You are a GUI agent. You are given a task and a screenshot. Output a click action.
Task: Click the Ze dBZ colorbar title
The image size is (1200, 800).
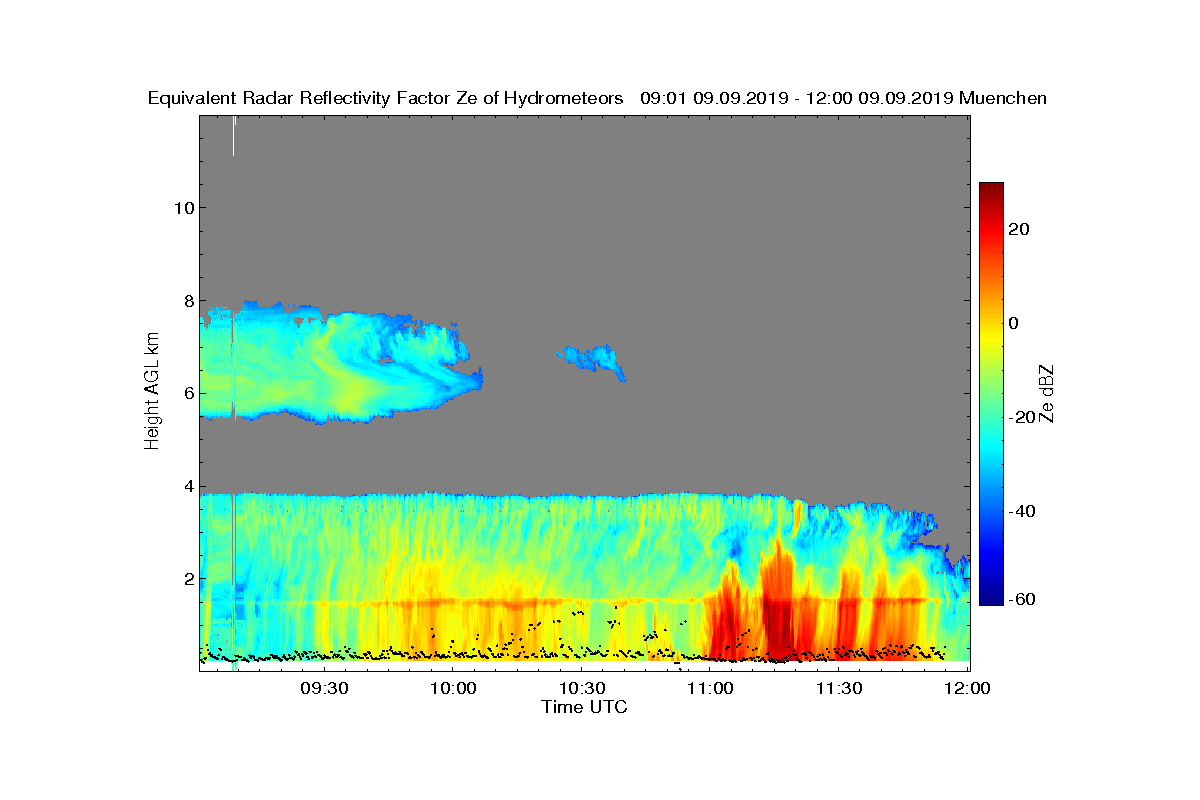(1047, 393)
